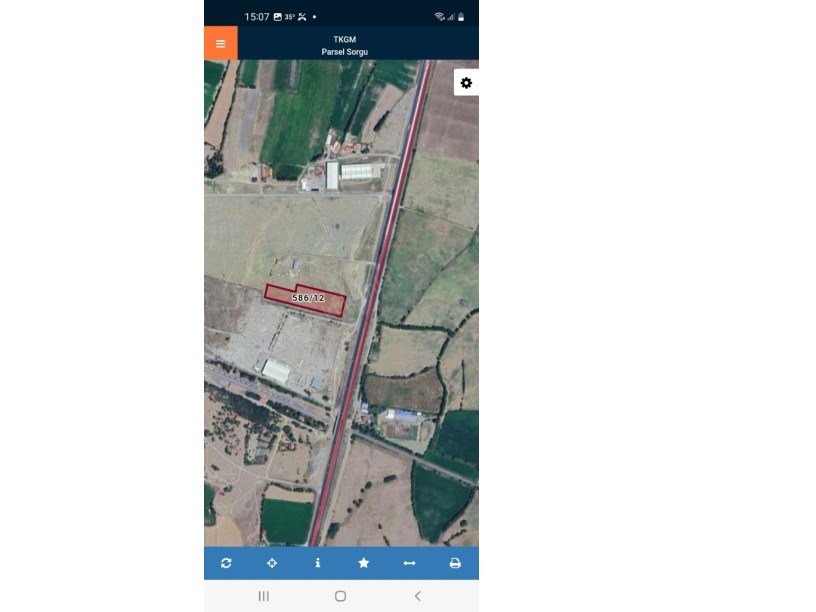816x612 pixels.
Task: Tap the Android recent apps button
Action: [264, 596]
